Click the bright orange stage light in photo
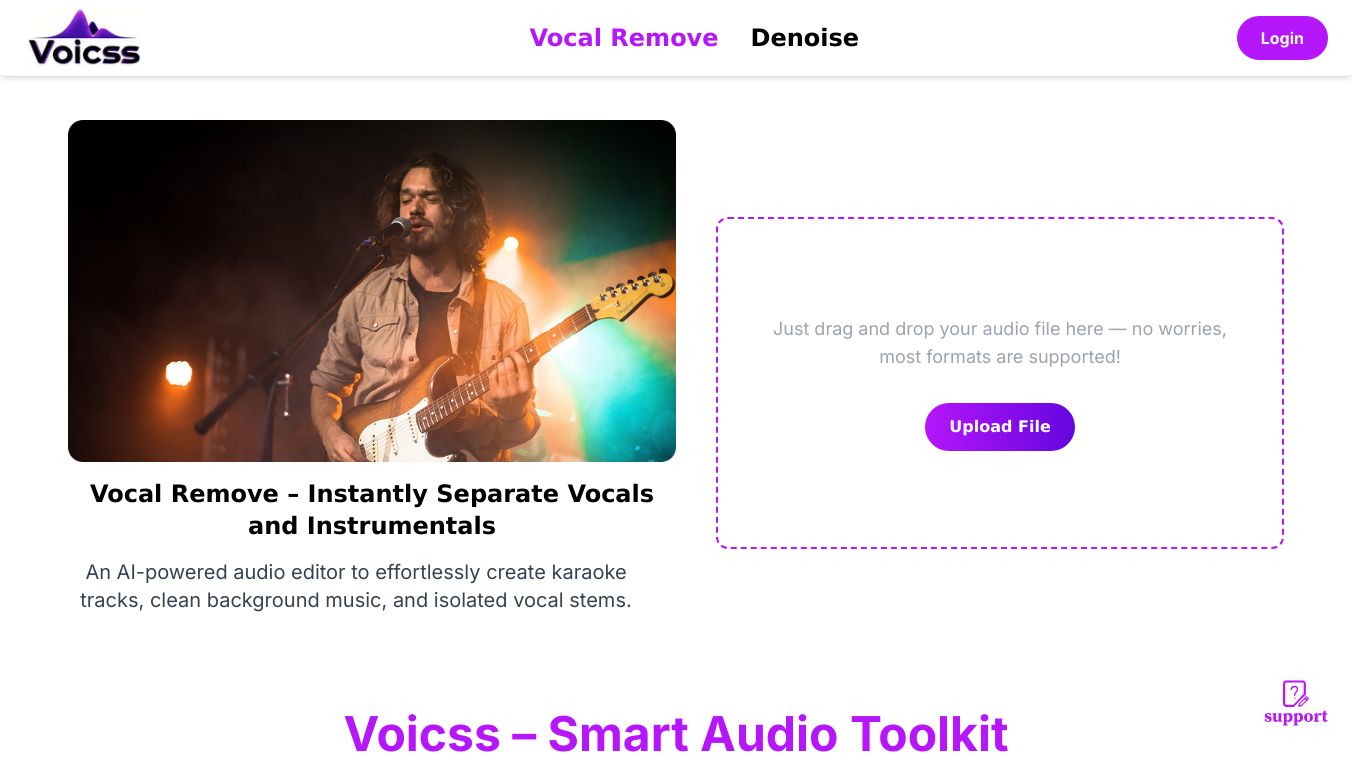 178,374
